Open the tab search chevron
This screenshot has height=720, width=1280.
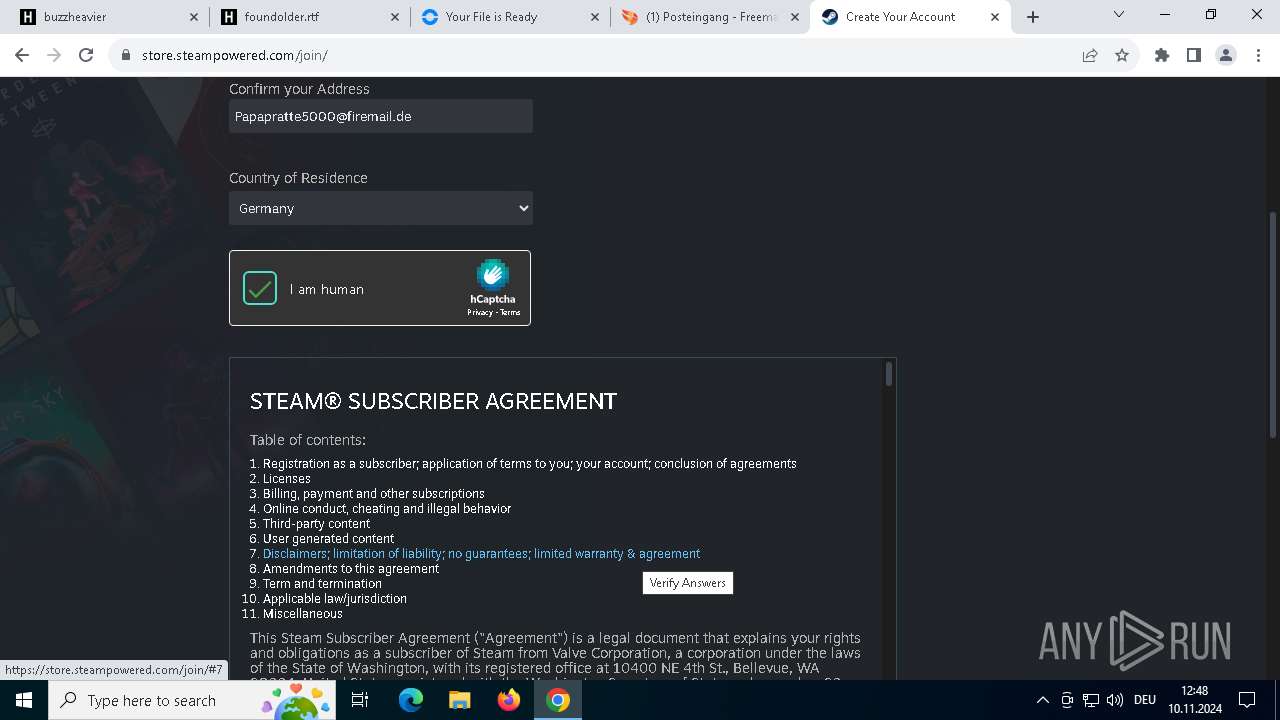coord(1119,14)
